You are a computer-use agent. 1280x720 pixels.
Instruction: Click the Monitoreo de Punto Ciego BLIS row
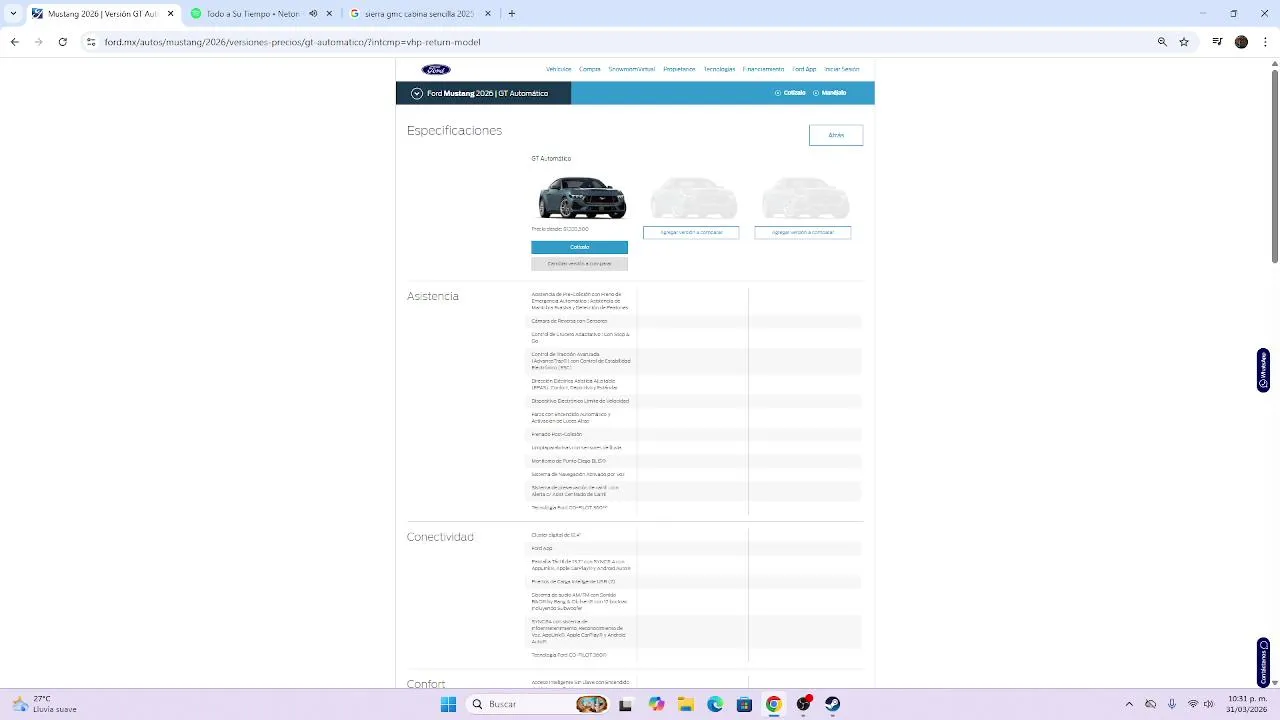pyautogui.click(x=695, y=461)
